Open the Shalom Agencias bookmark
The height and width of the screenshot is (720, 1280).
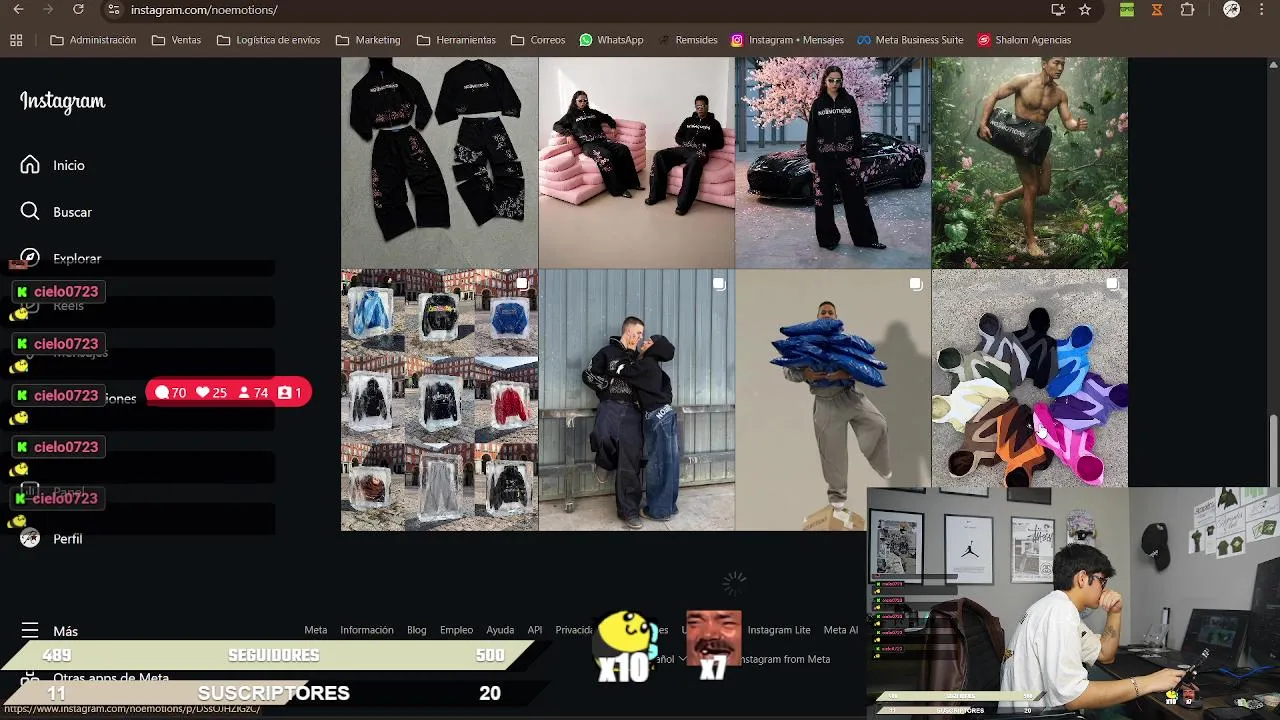pos(1024,40)
